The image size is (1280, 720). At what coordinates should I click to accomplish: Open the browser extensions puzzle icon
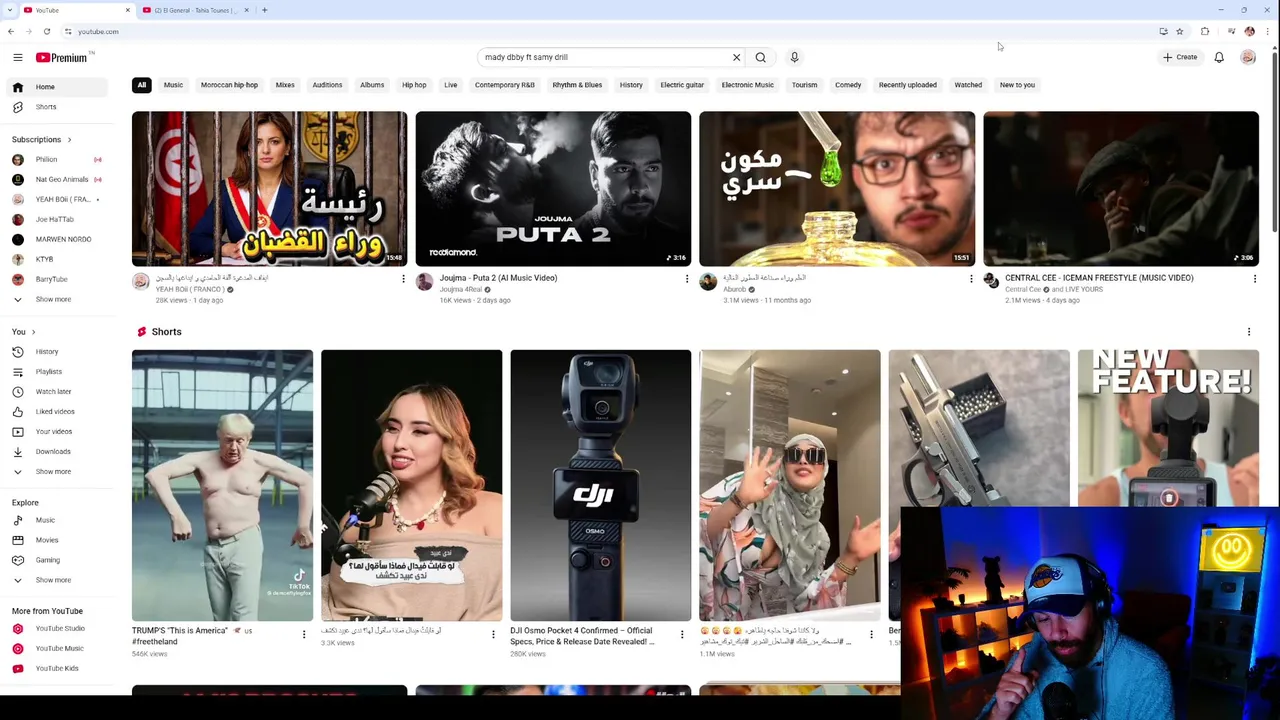pos(1205,32)
